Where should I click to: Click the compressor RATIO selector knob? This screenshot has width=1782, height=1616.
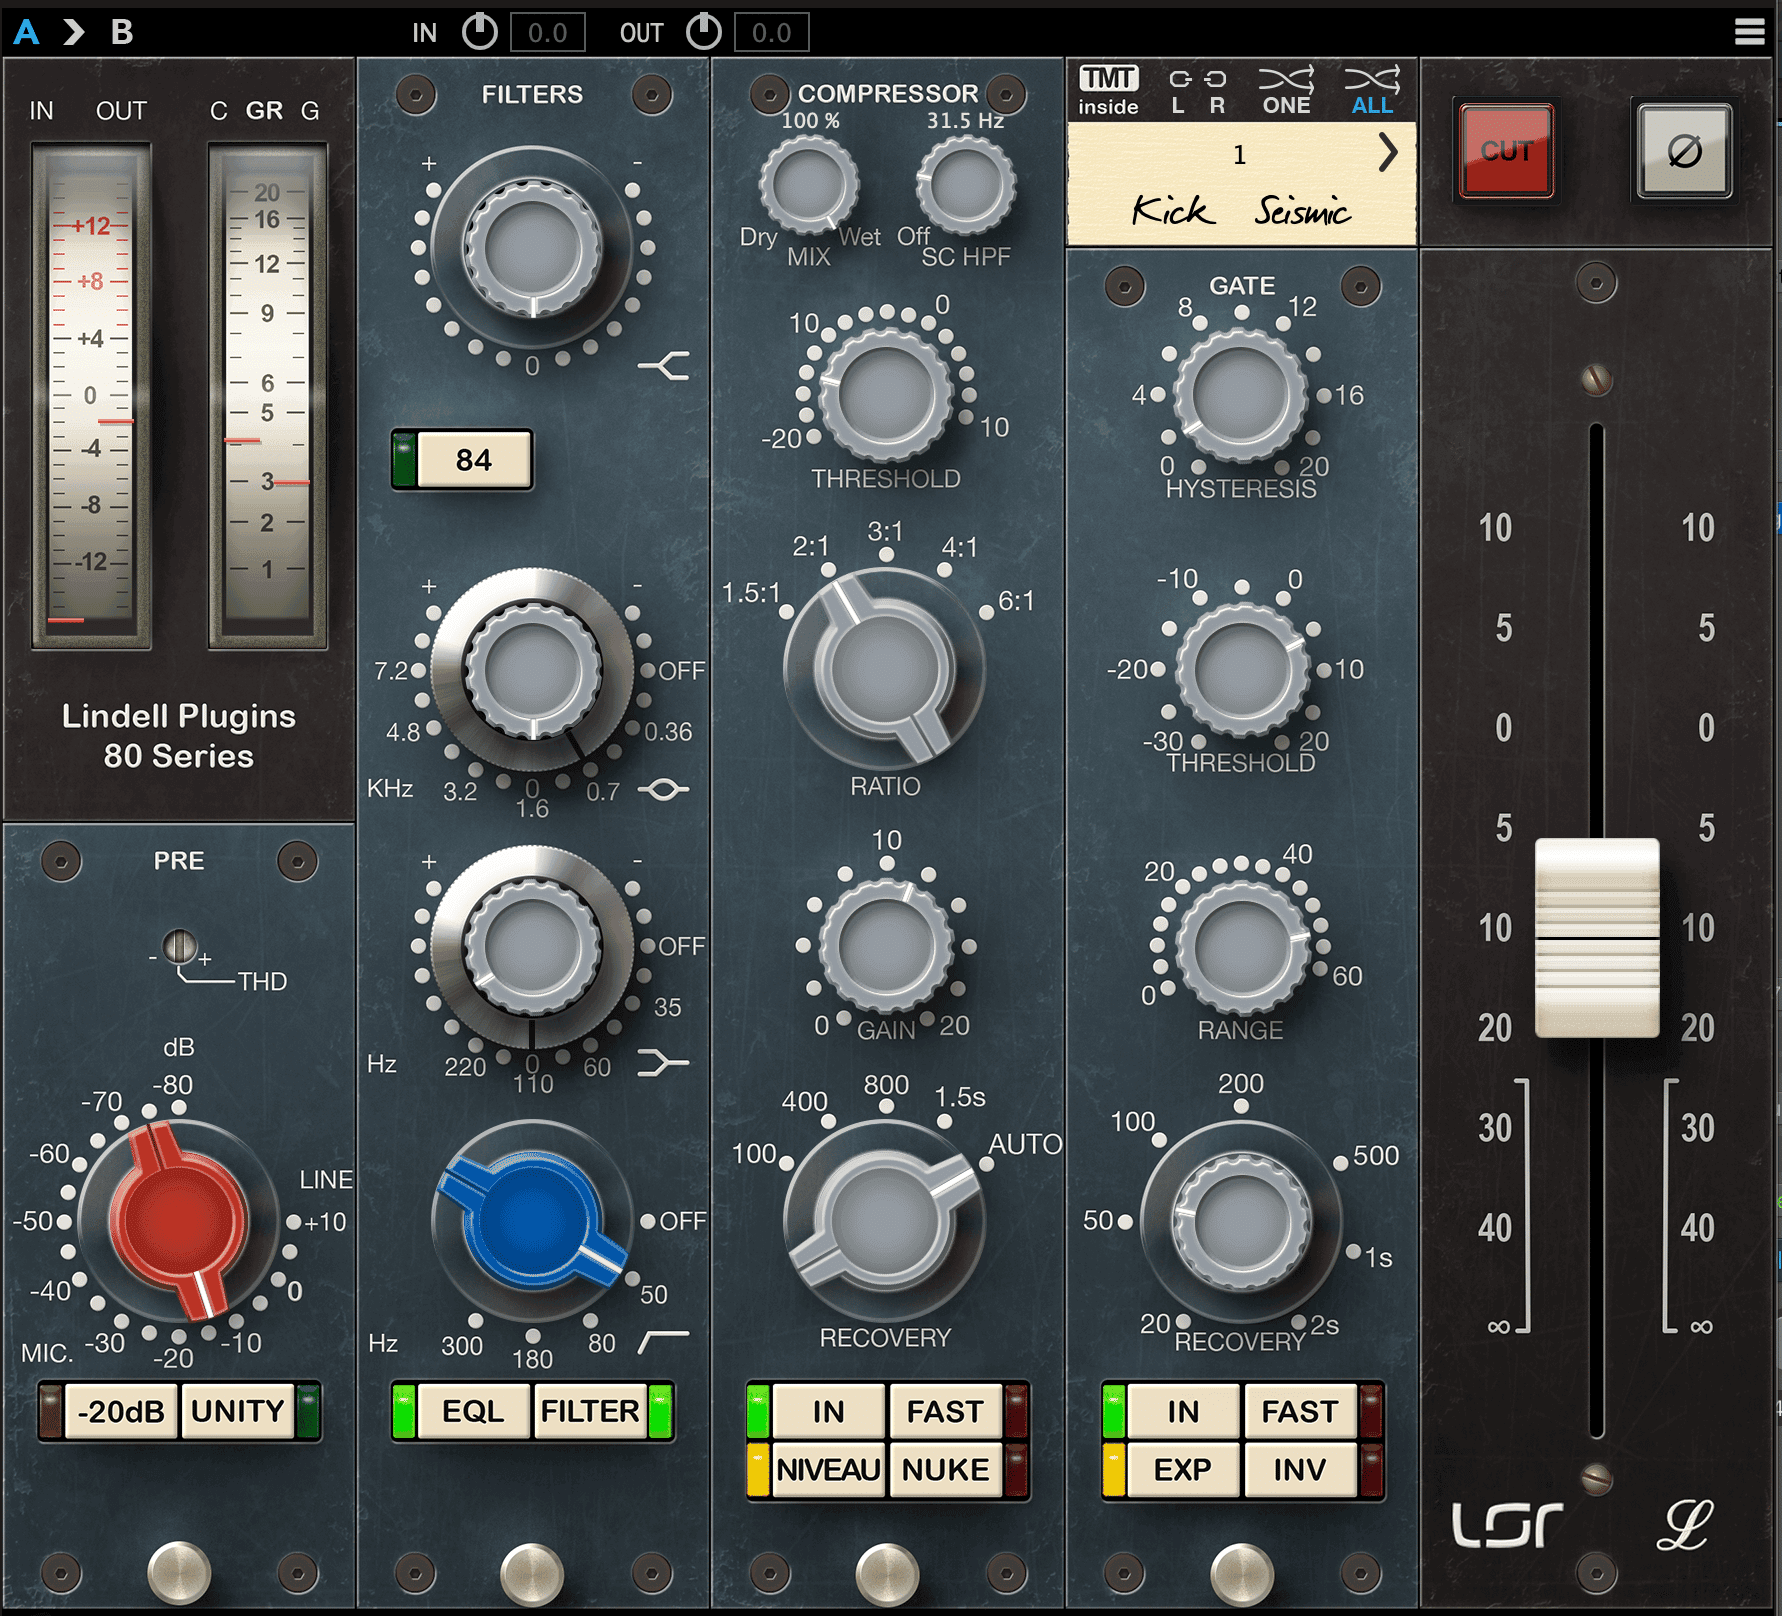pos(885,668)
